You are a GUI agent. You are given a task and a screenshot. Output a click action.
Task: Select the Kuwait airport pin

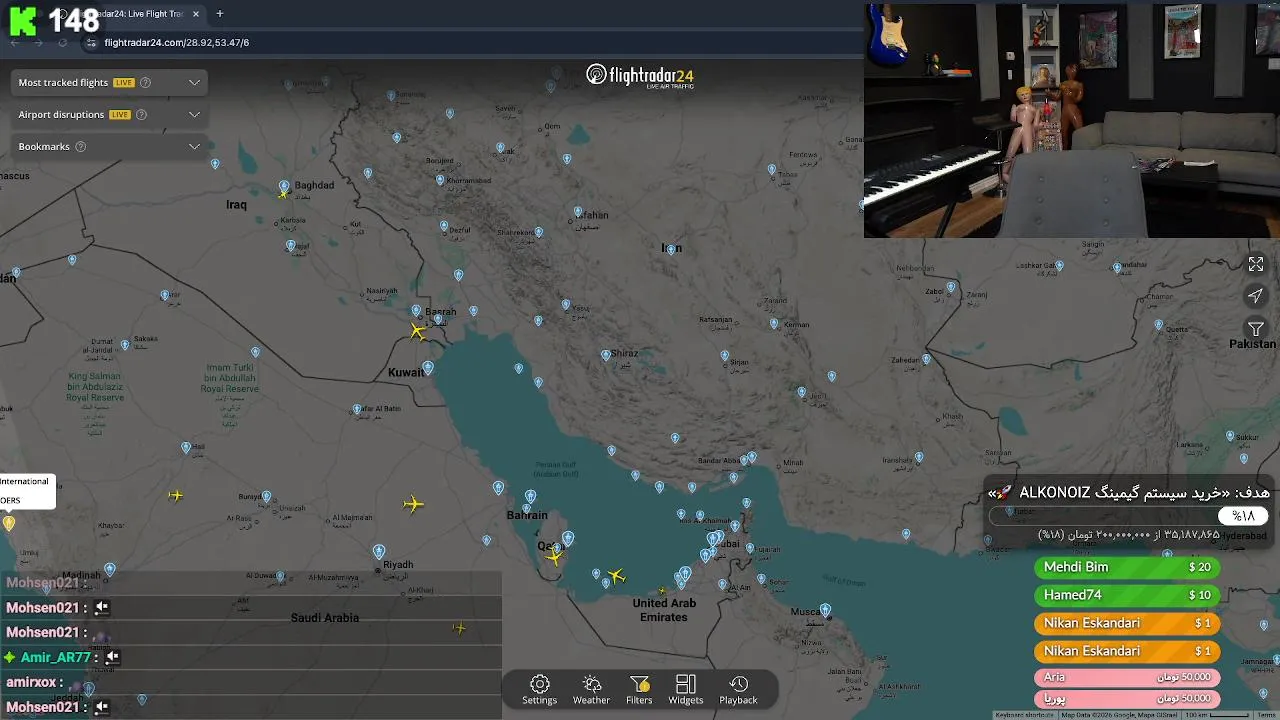[x=428, y=369]
